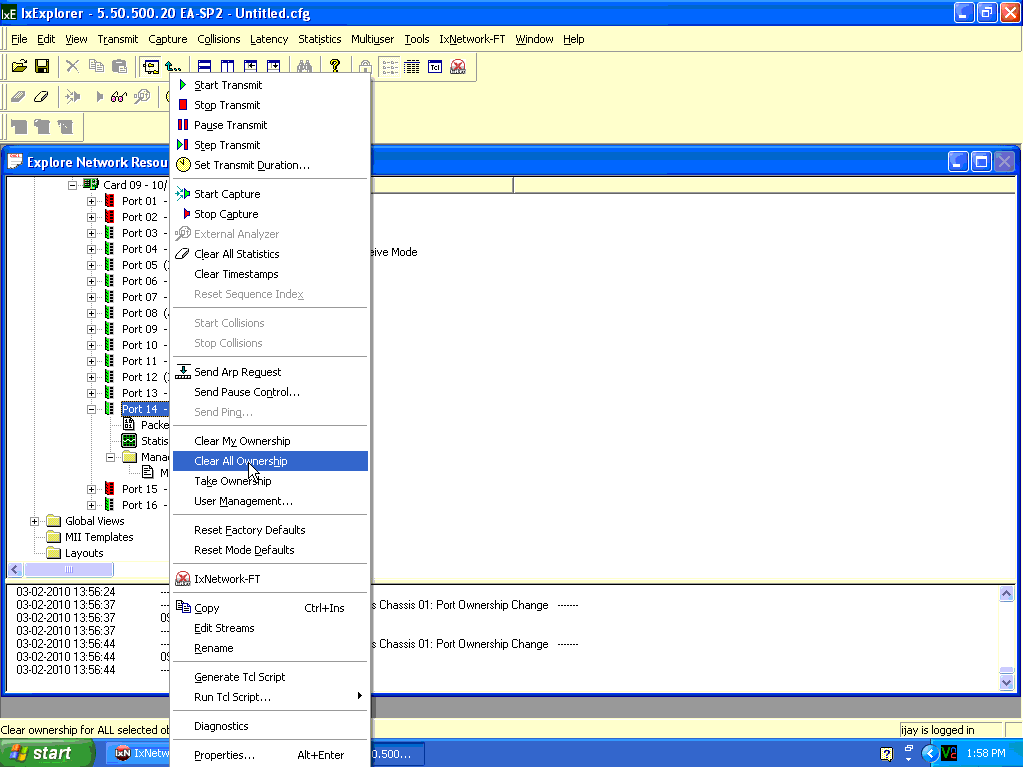This screenshot has height=767, width=1023.
Task: Expand the Global Views folder
Action: point(35,521)
